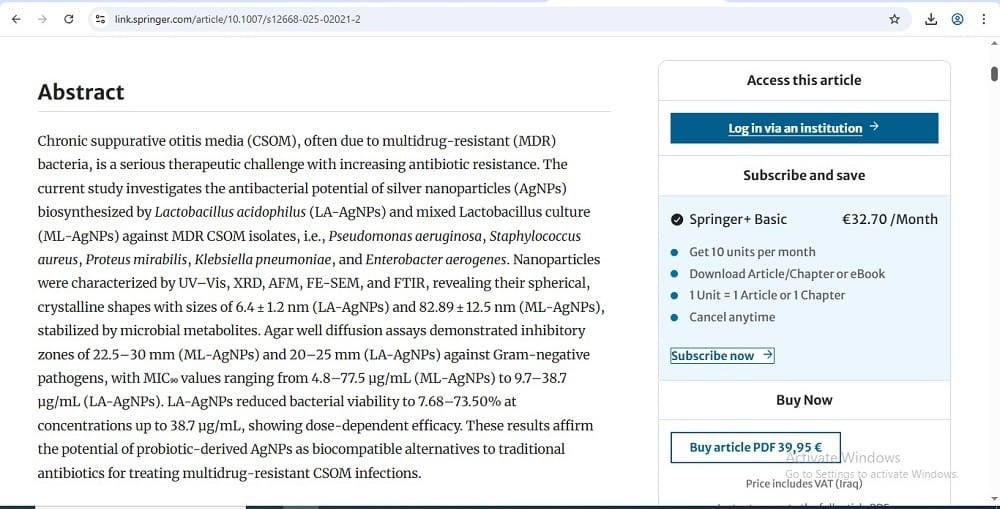1000x509 pixels.
Task: Click the address bar URL field
Action: [497, 19]
